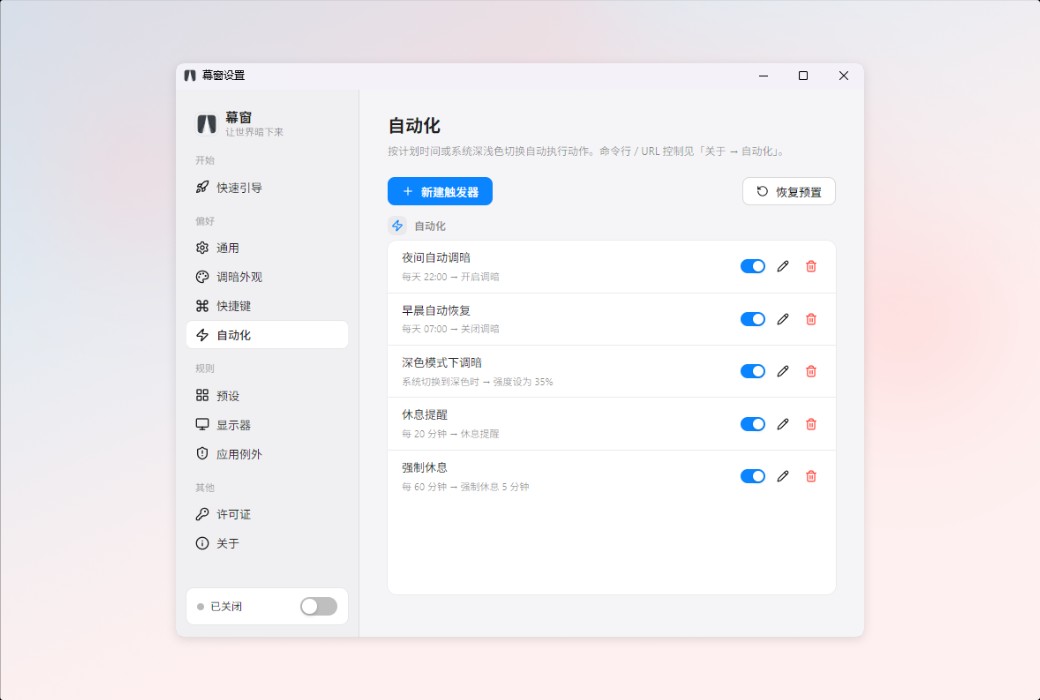
Task: Go to 通用 settings
Action: click(267, 247)
